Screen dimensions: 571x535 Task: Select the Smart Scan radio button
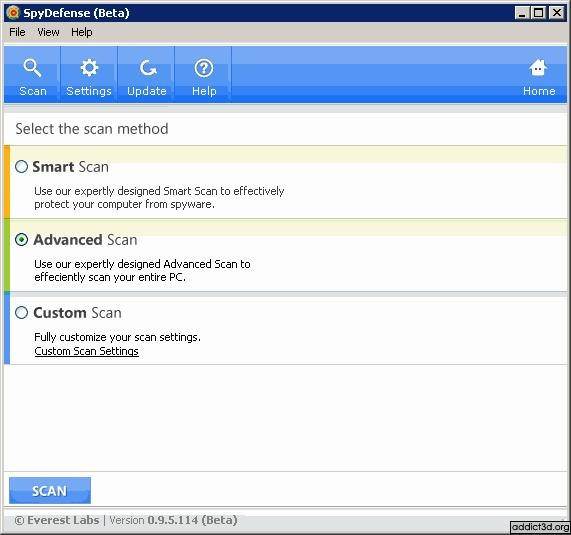coord(21,167)
